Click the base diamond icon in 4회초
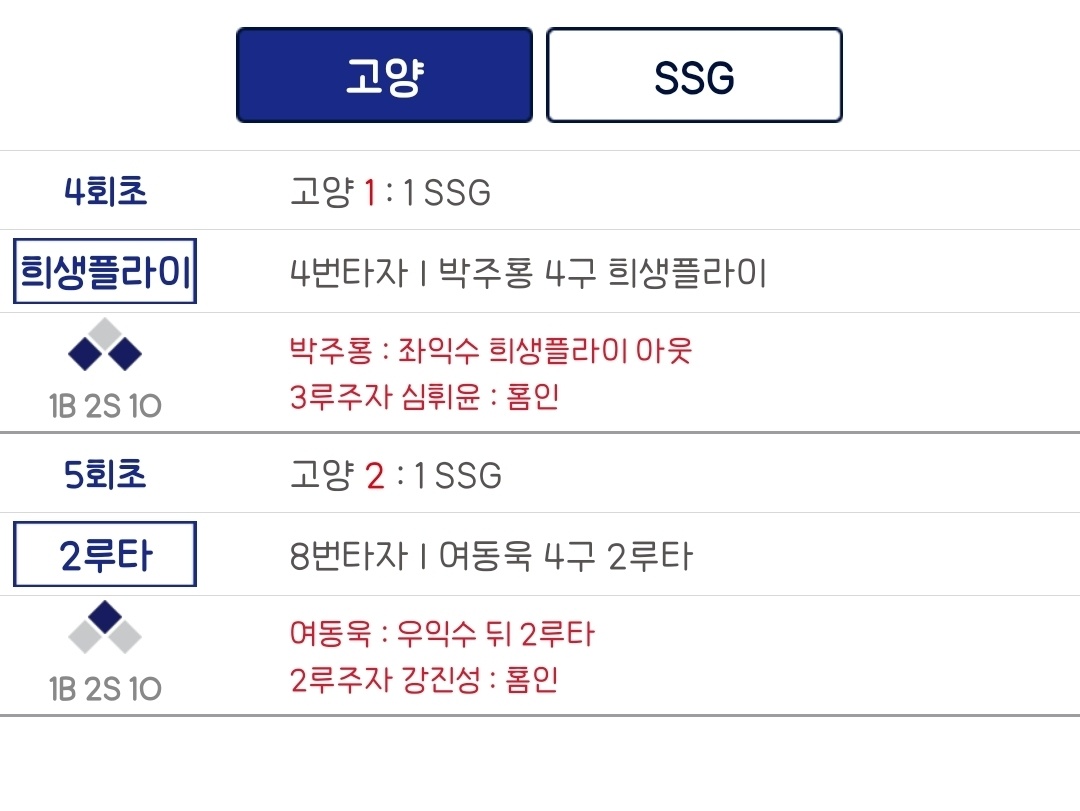The width and height of the screenshot is (1080, 811). click(105, 345)
